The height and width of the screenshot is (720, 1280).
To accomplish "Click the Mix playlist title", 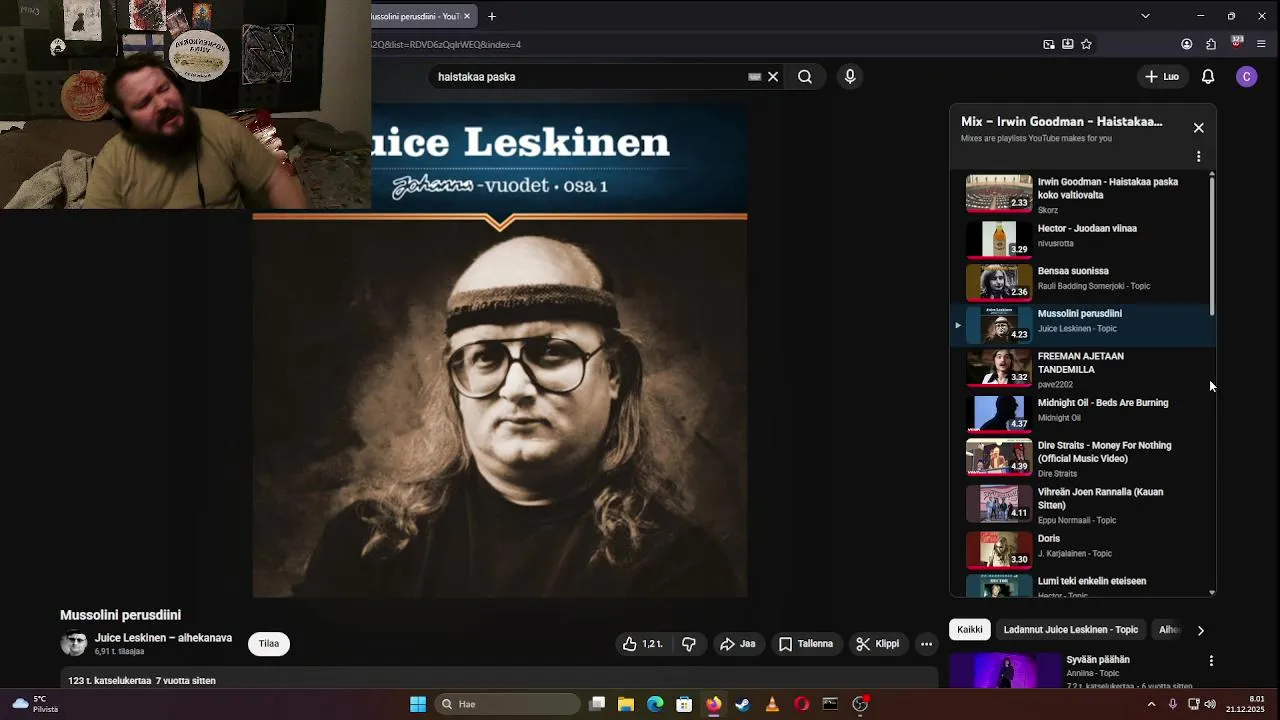I will 1062,122.
